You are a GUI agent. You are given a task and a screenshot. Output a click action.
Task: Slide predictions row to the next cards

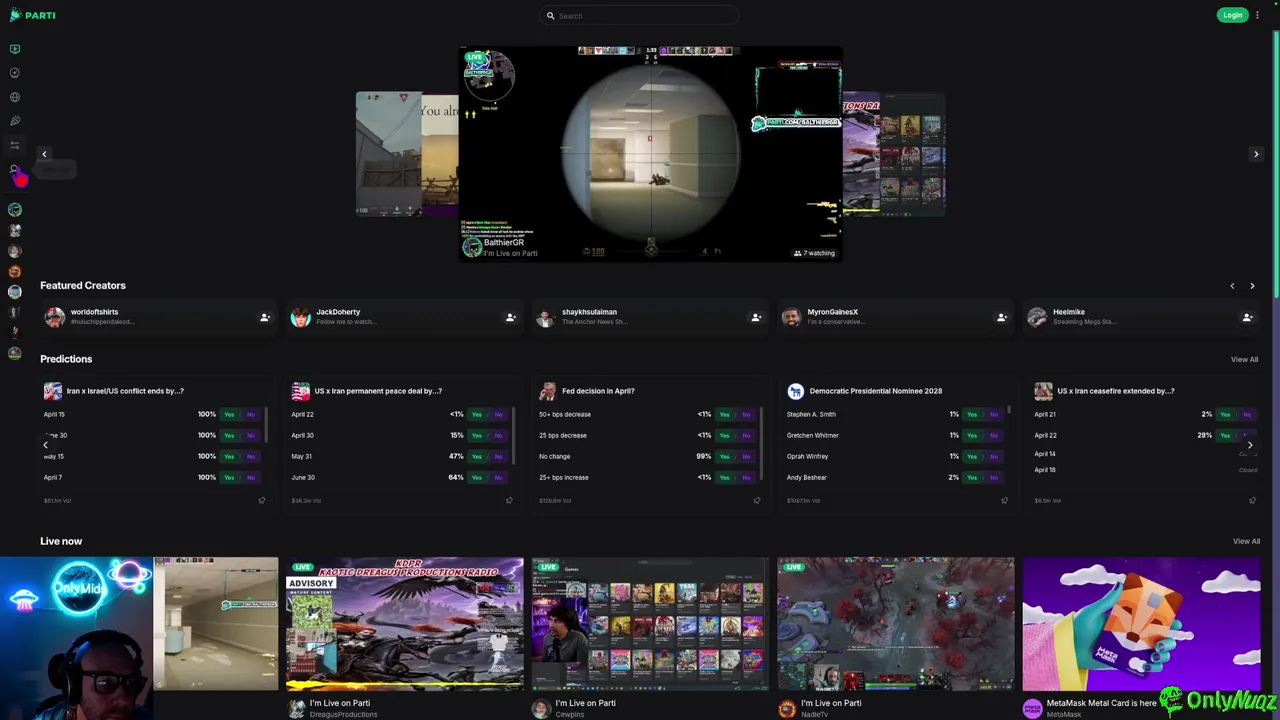tap(1249, 445)
